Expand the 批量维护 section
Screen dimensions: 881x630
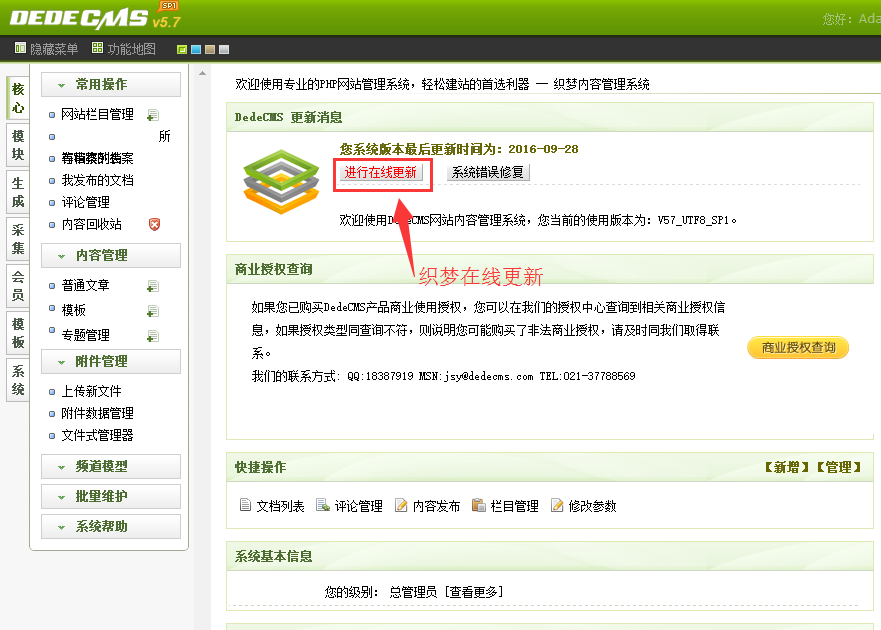click(x=111, y=497)
